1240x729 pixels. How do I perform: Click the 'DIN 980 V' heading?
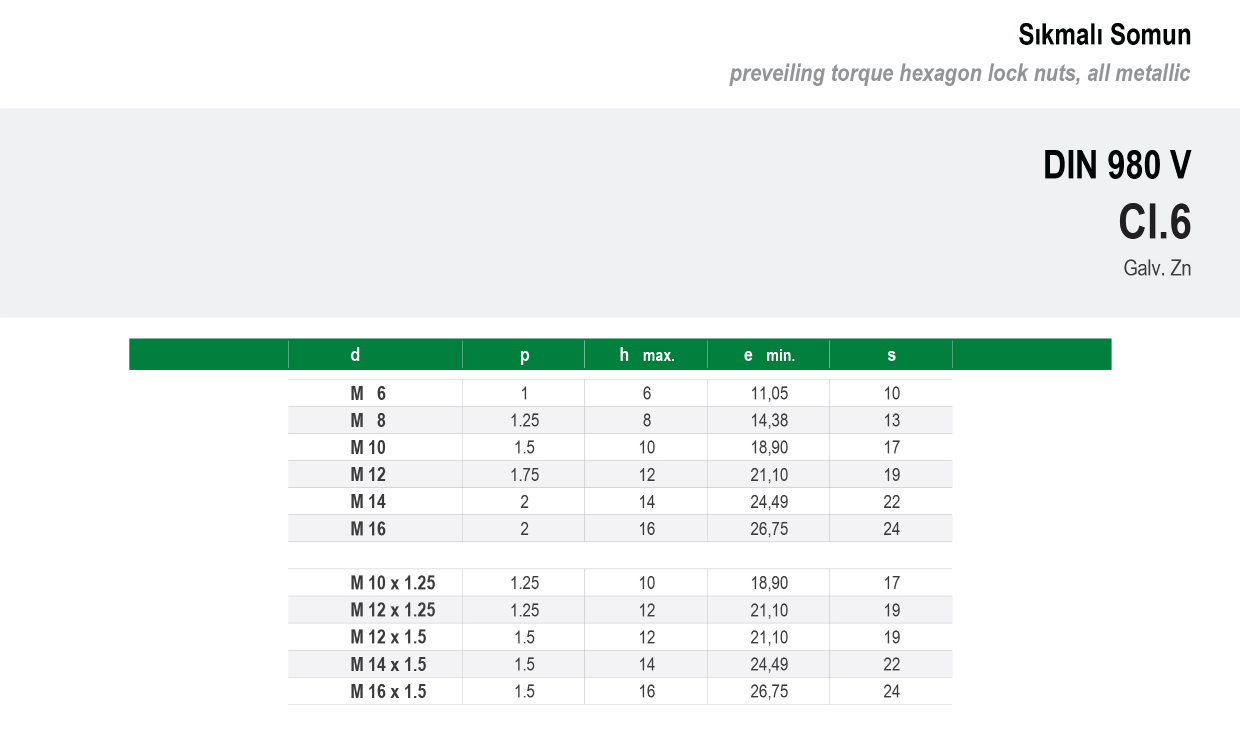pos(1116,166)
